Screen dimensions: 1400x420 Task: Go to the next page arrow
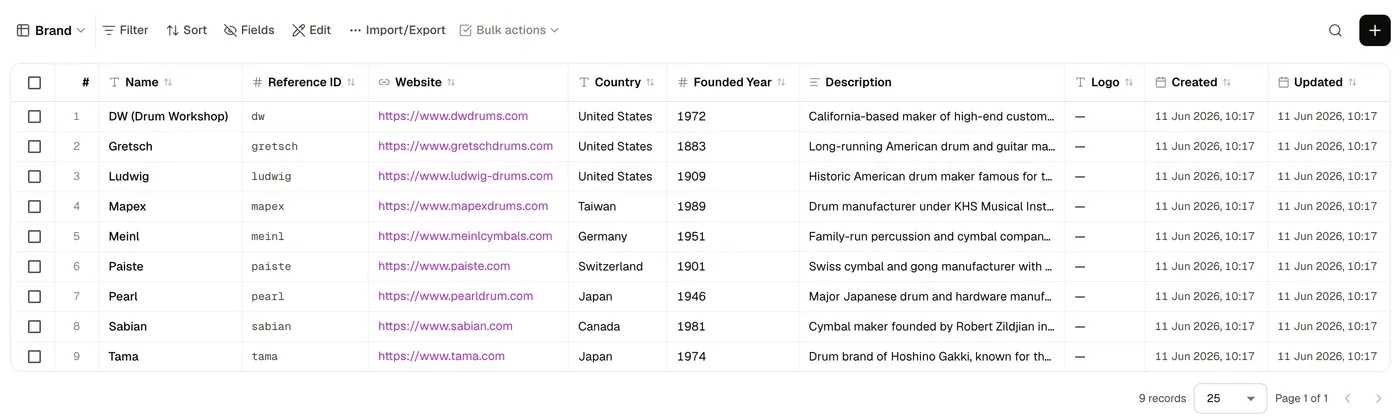[x=1378, y=398]
